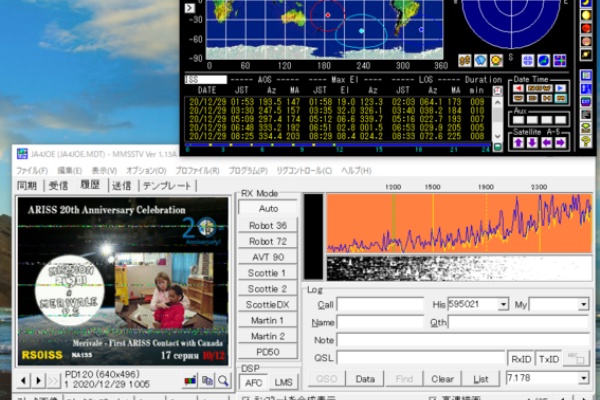Select Martin 2 RX mode
Viewport: 600px width, 400px height.
click(x=268, y=336)
